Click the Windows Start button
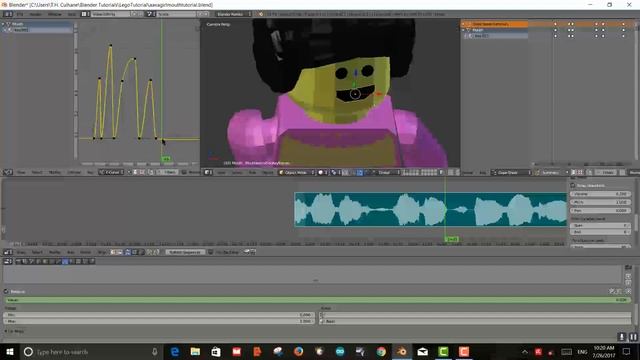The width and height of the screenshot is (640, 360). [10, 351]
